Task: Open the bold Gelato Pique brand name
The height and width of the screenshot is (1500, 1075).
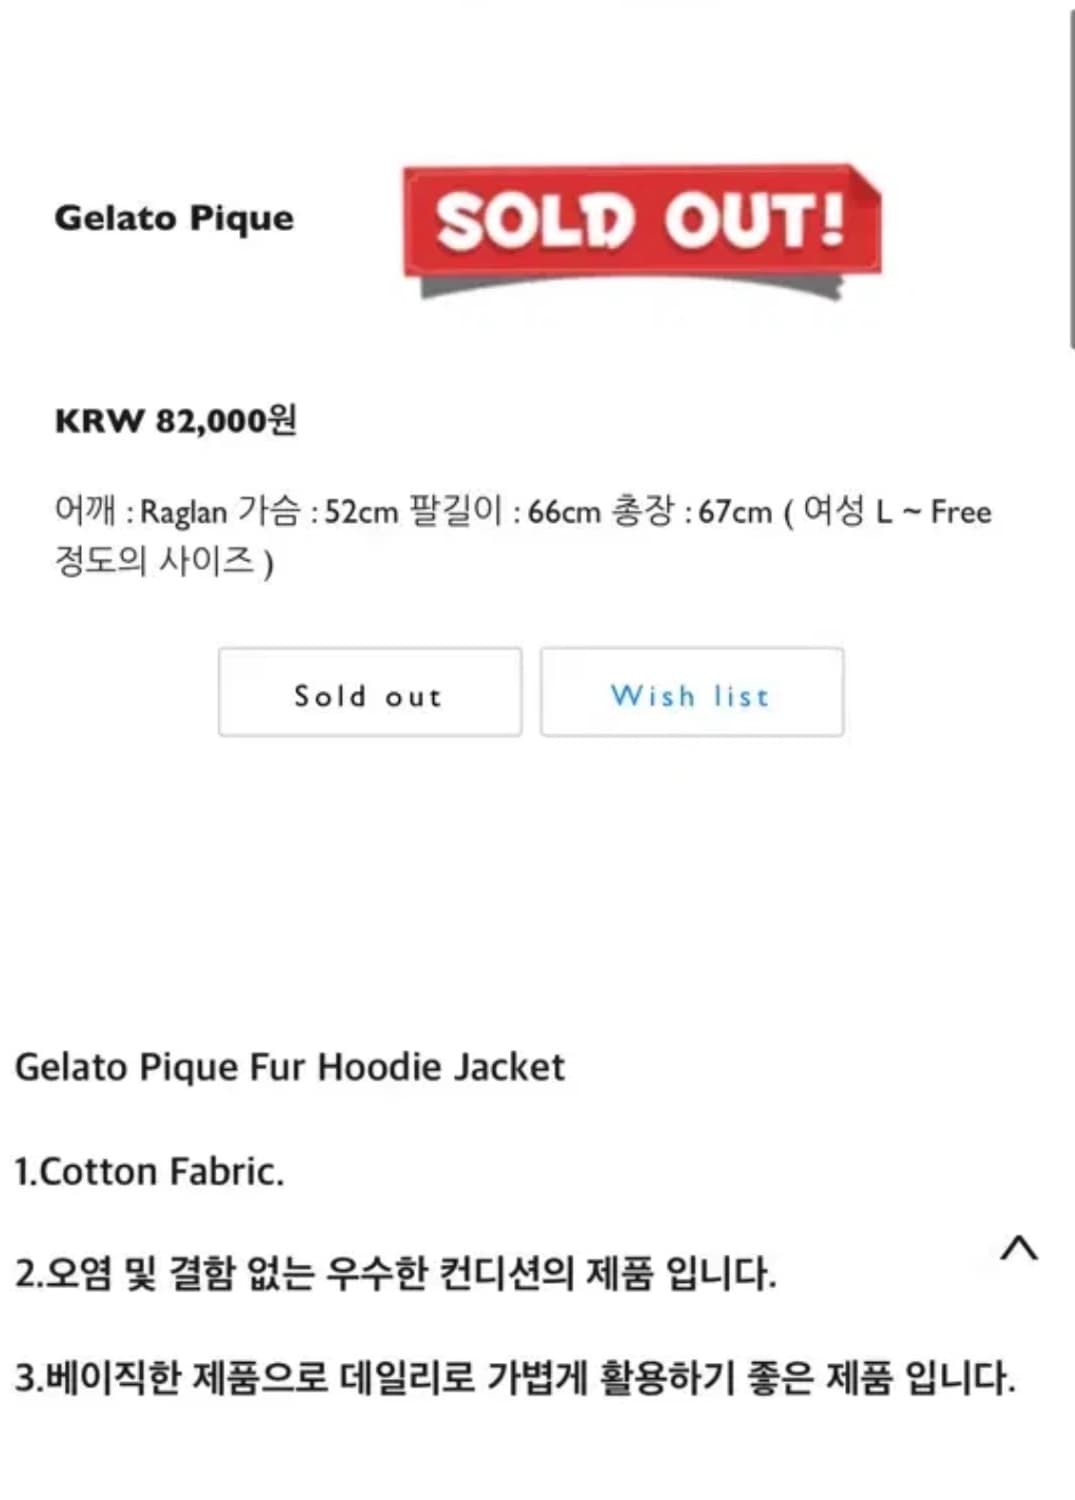Action: tap(174, 218)
